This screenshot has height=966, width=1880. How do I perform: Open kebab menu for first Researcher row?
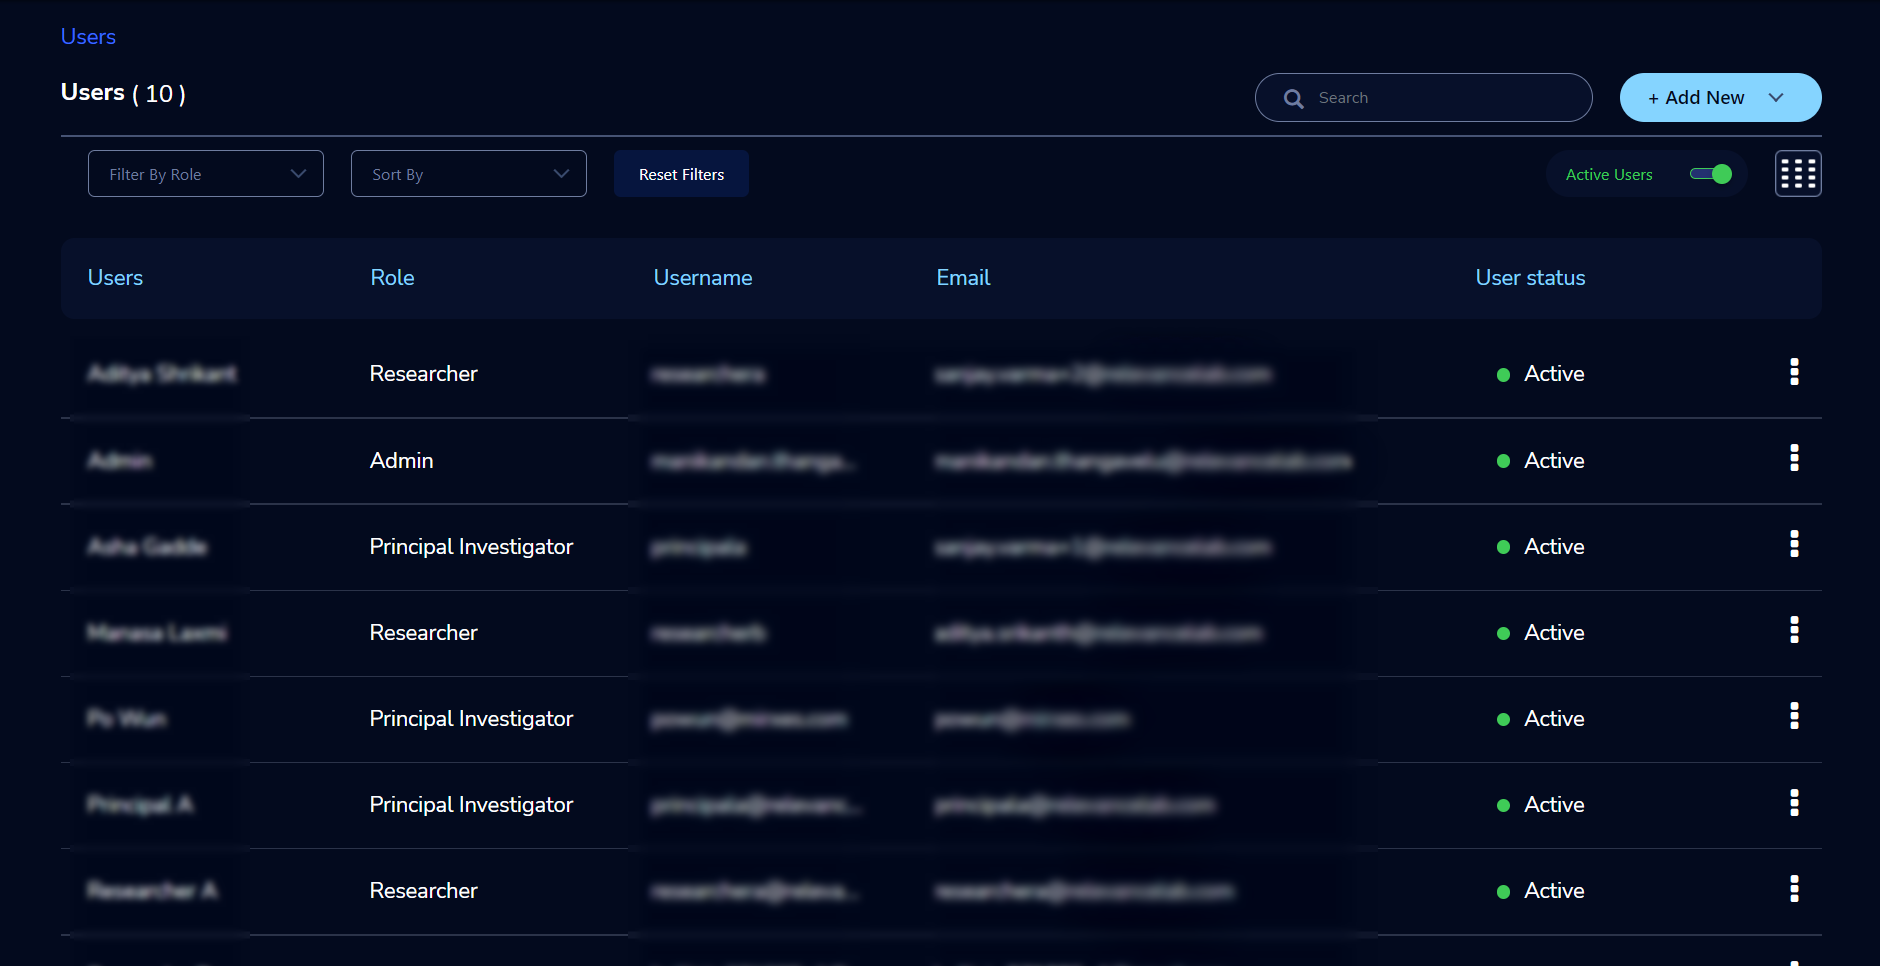pyautogui.click(x=1794, y=372)
